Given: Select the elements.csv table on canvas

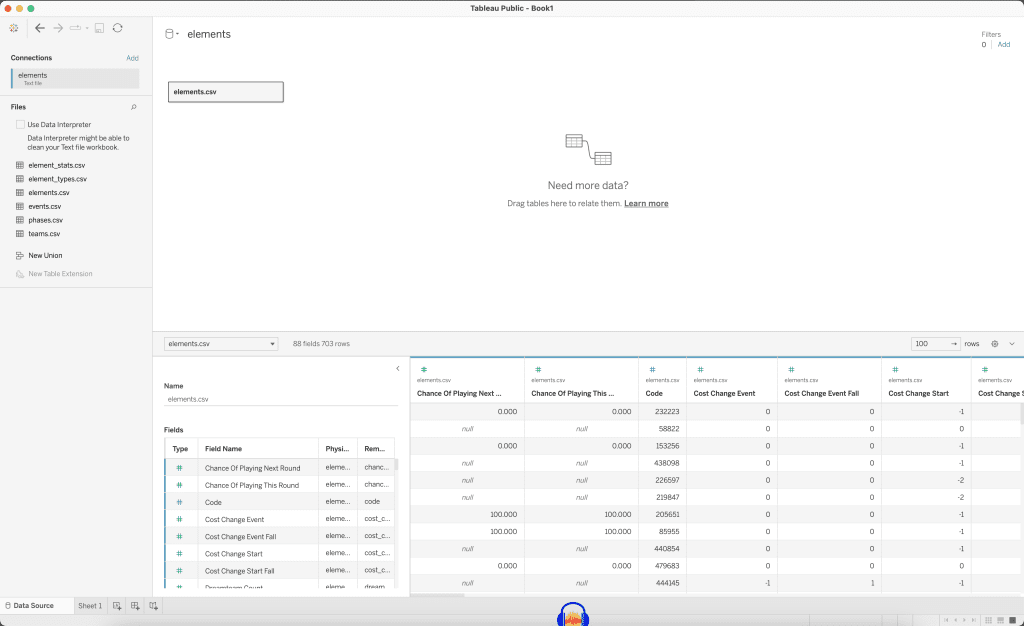Looking at the screenshot, I should [x=226, y=92].
